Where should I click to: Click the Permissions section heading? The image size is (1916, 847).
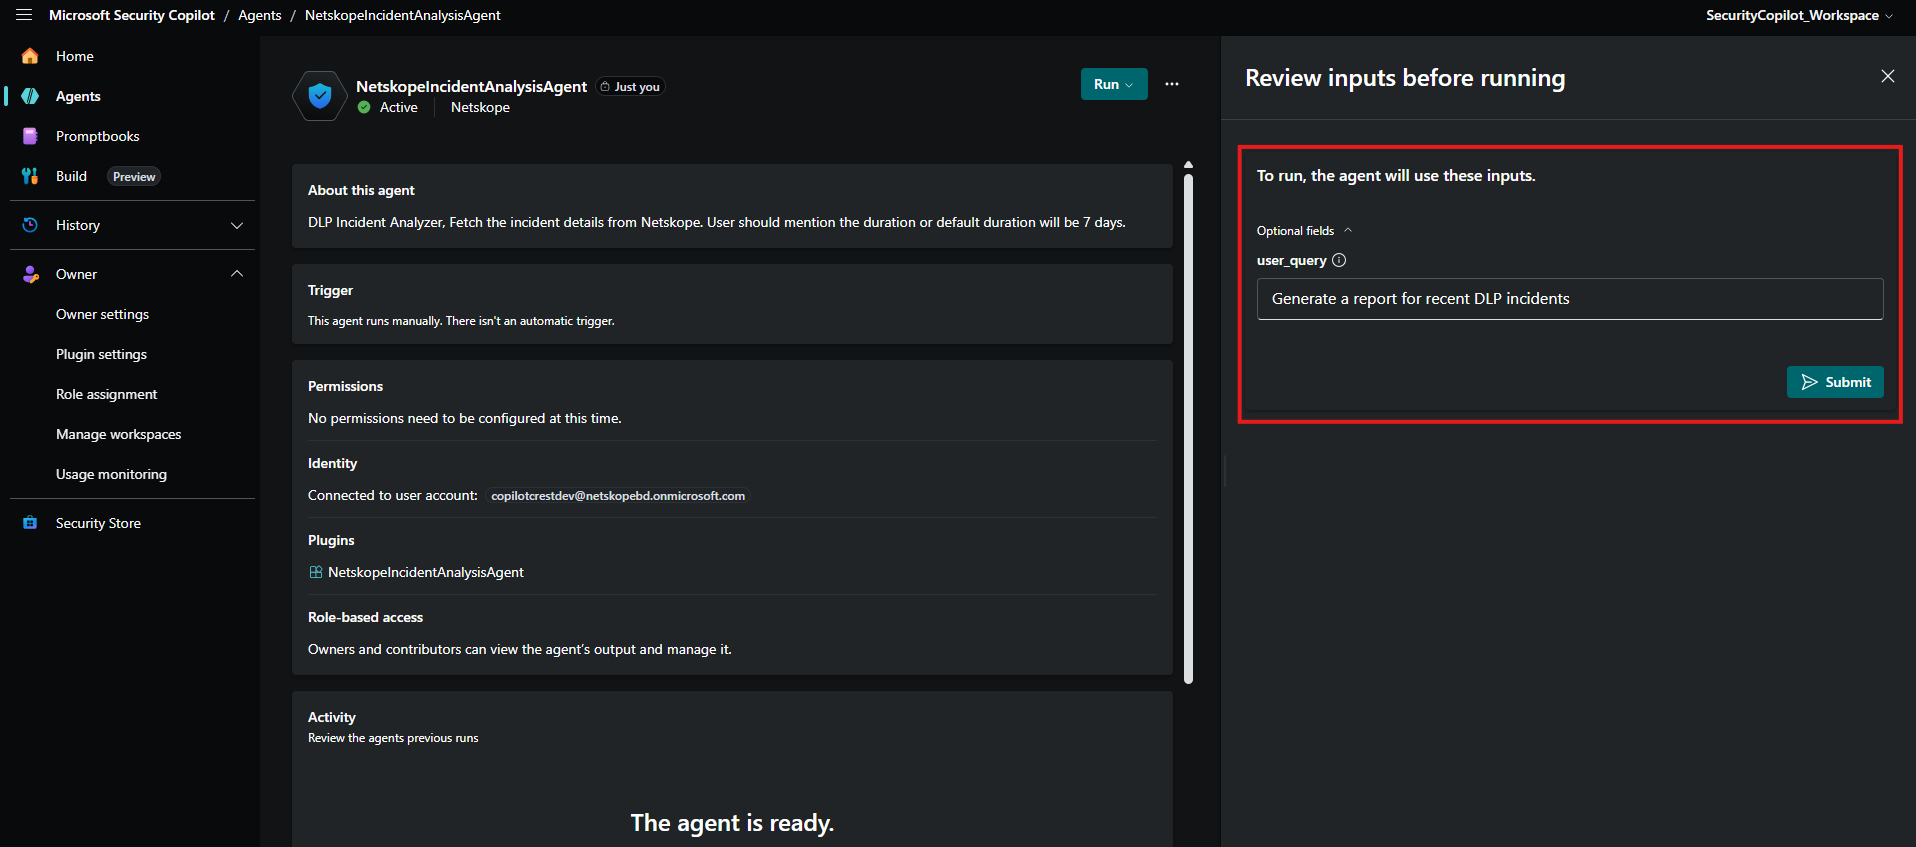click(345, 386)
